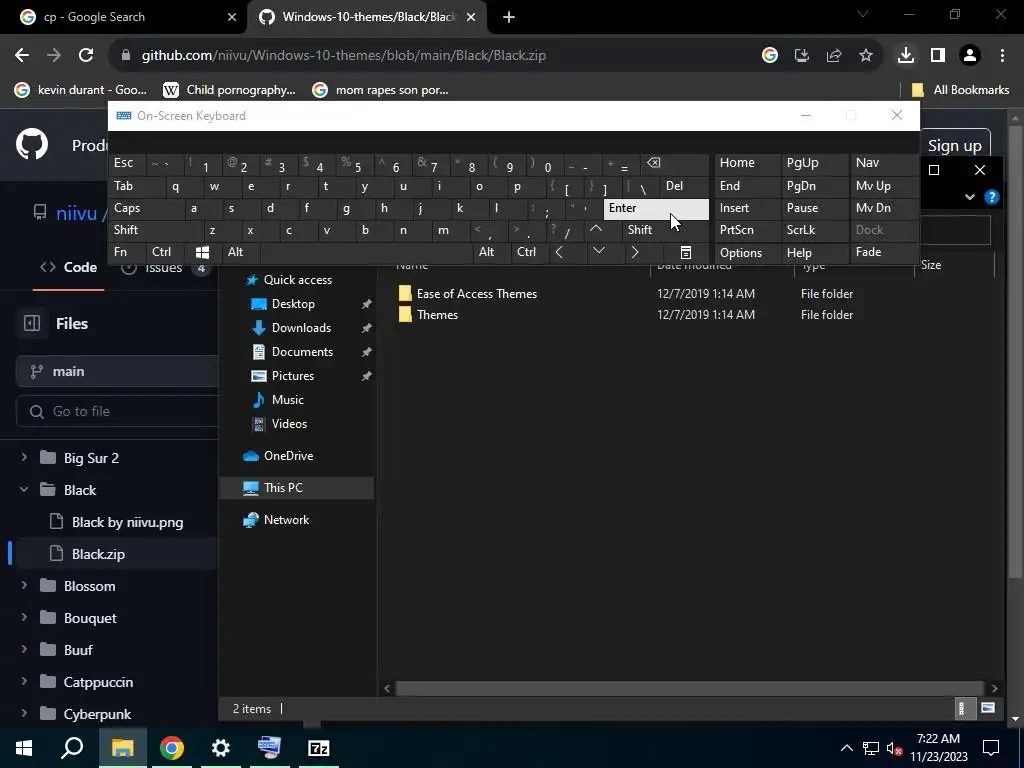Screen dimensions: 1024x768
Task: Open File Explorer help question icon
Action: 991,197
